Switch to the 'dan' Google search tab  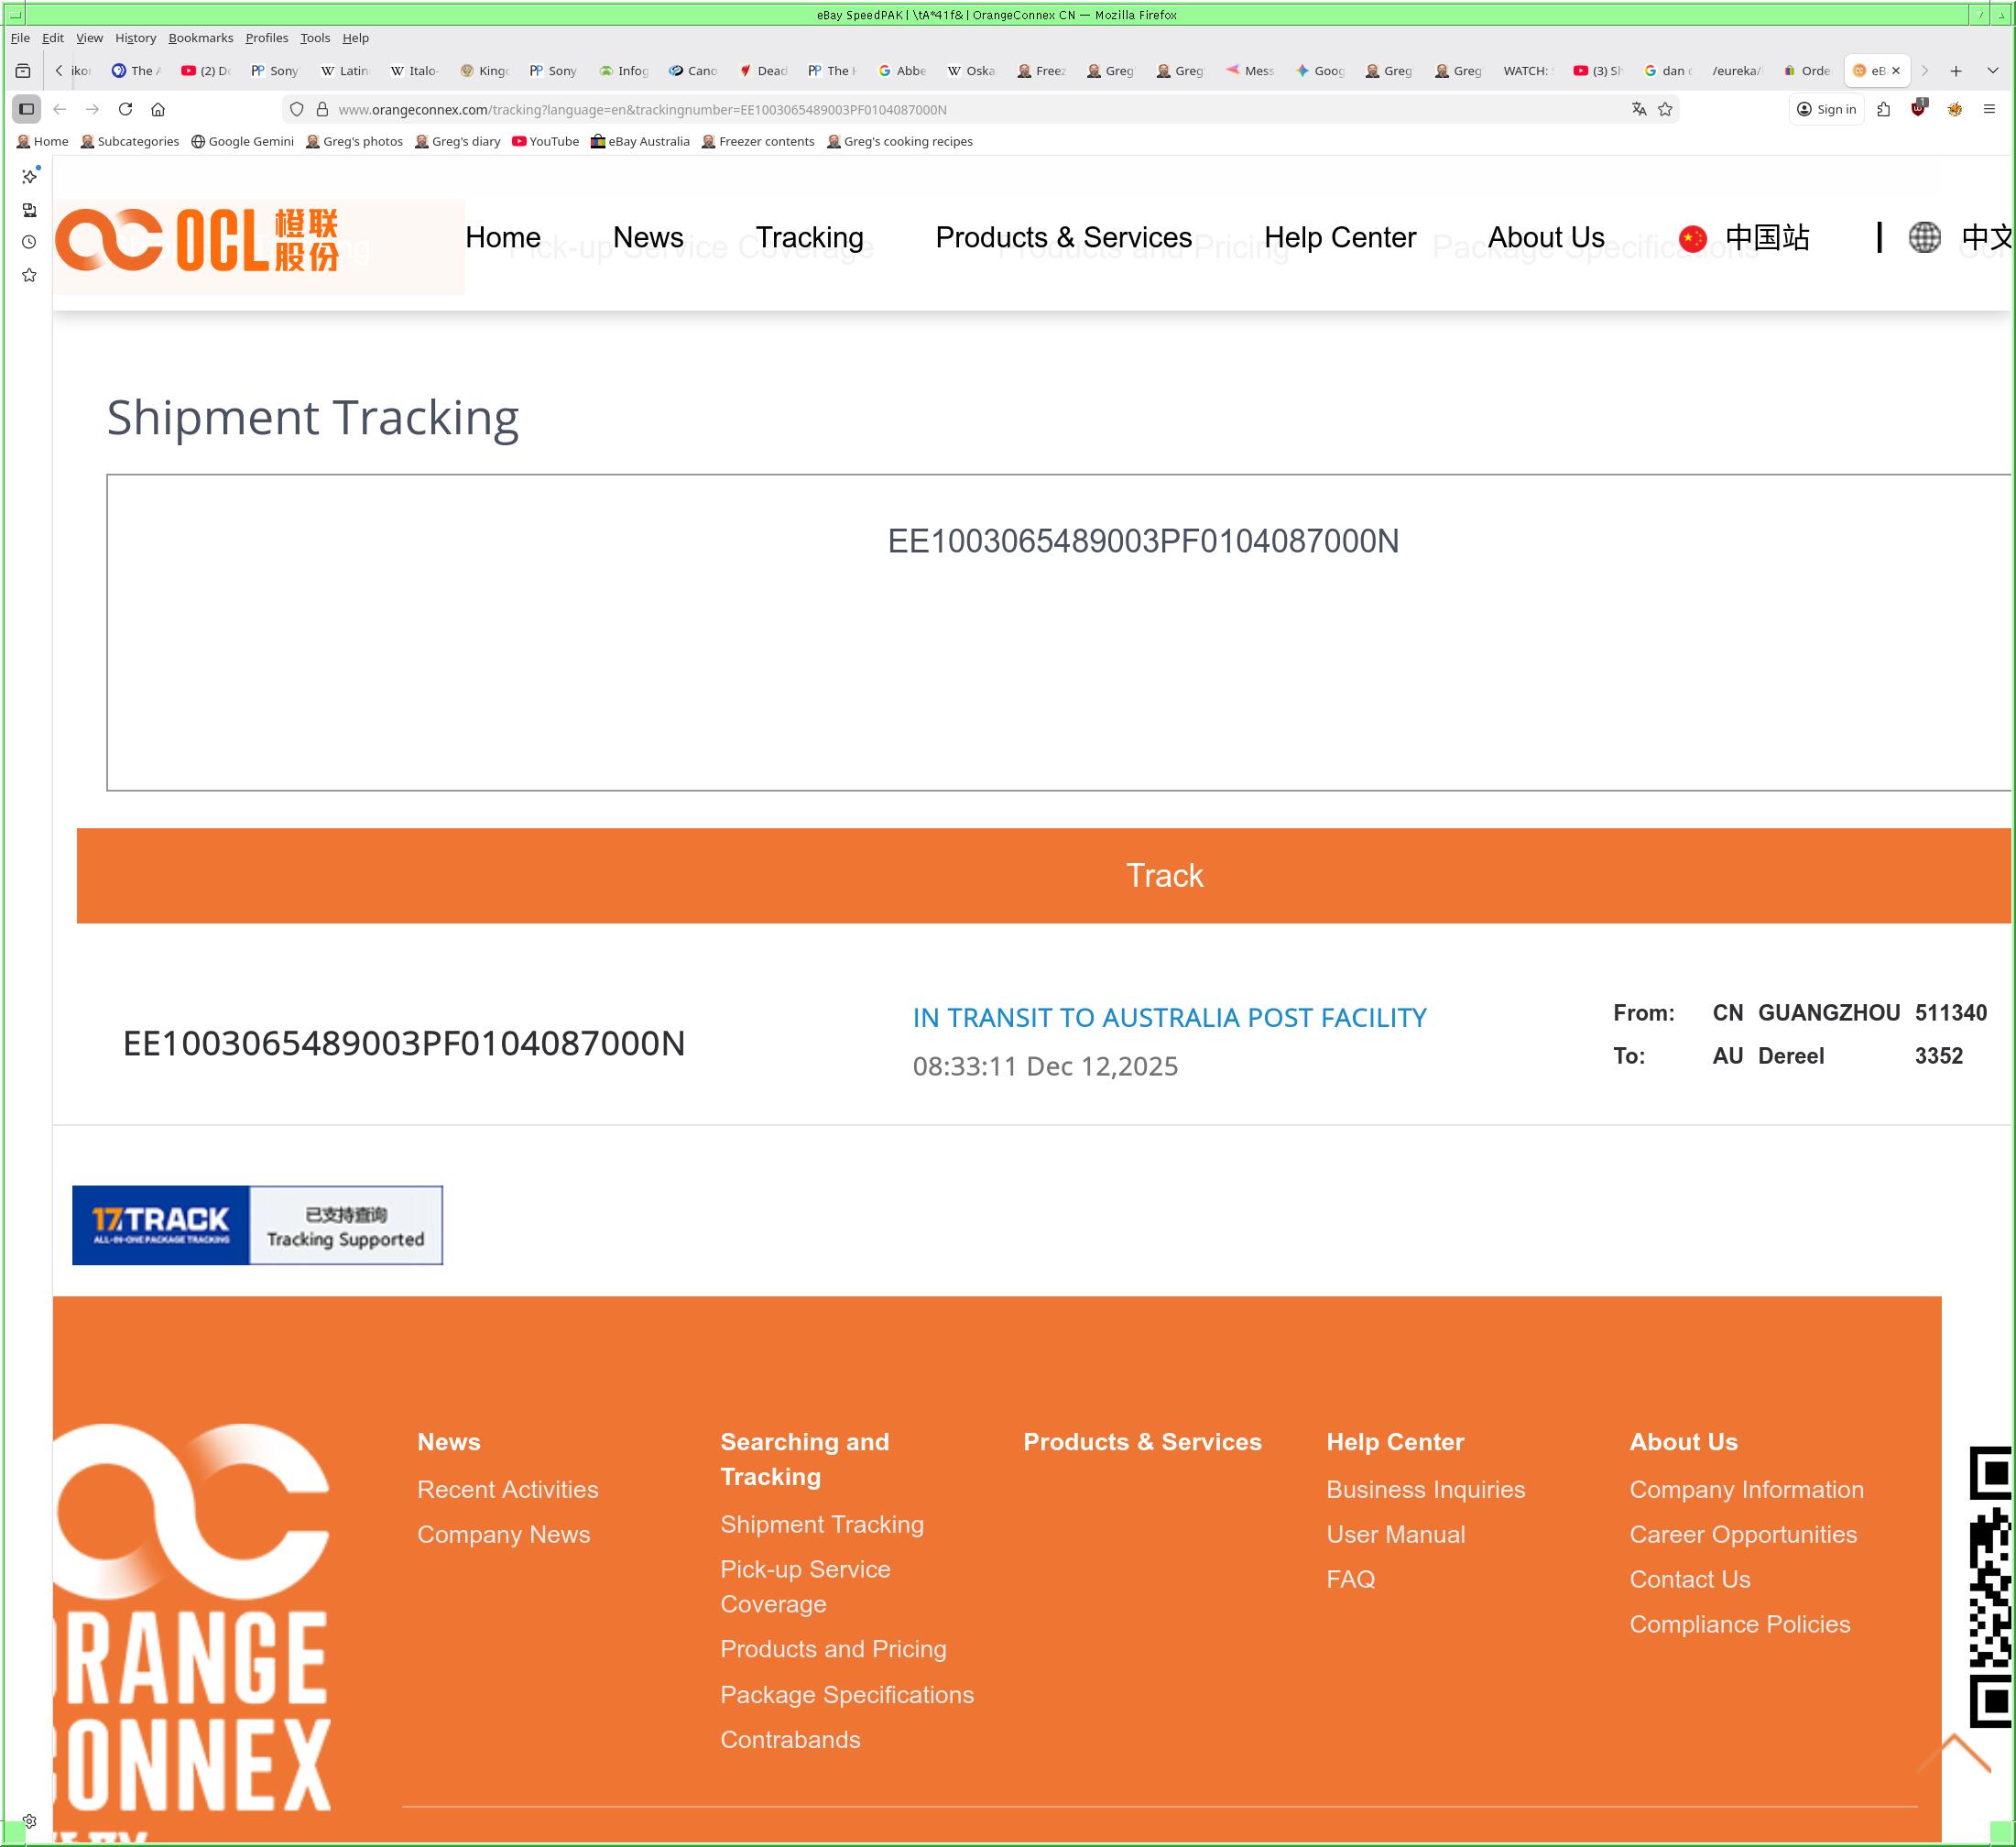click(1666, 71)
